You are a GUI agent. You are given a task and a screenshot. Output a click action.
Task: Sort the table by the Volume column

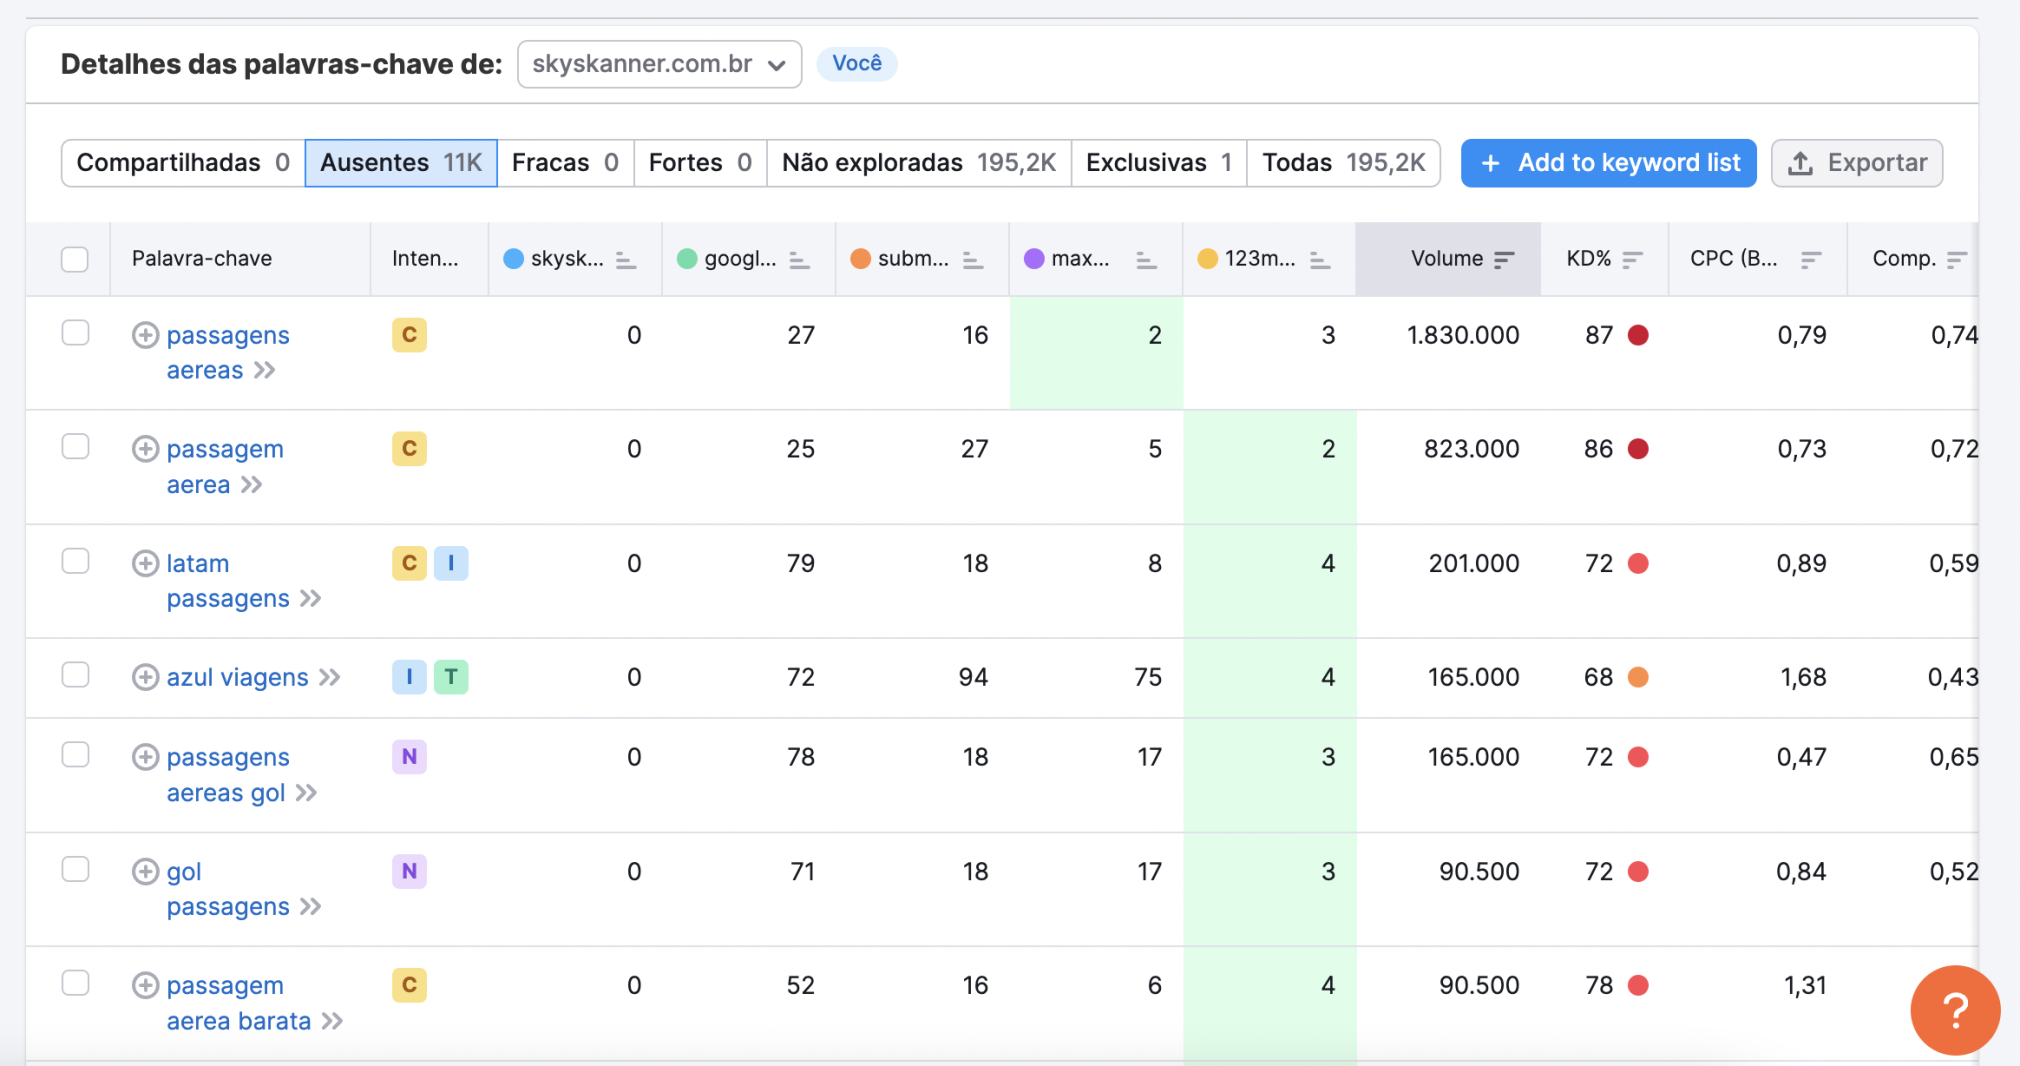tap(1504, 258)
